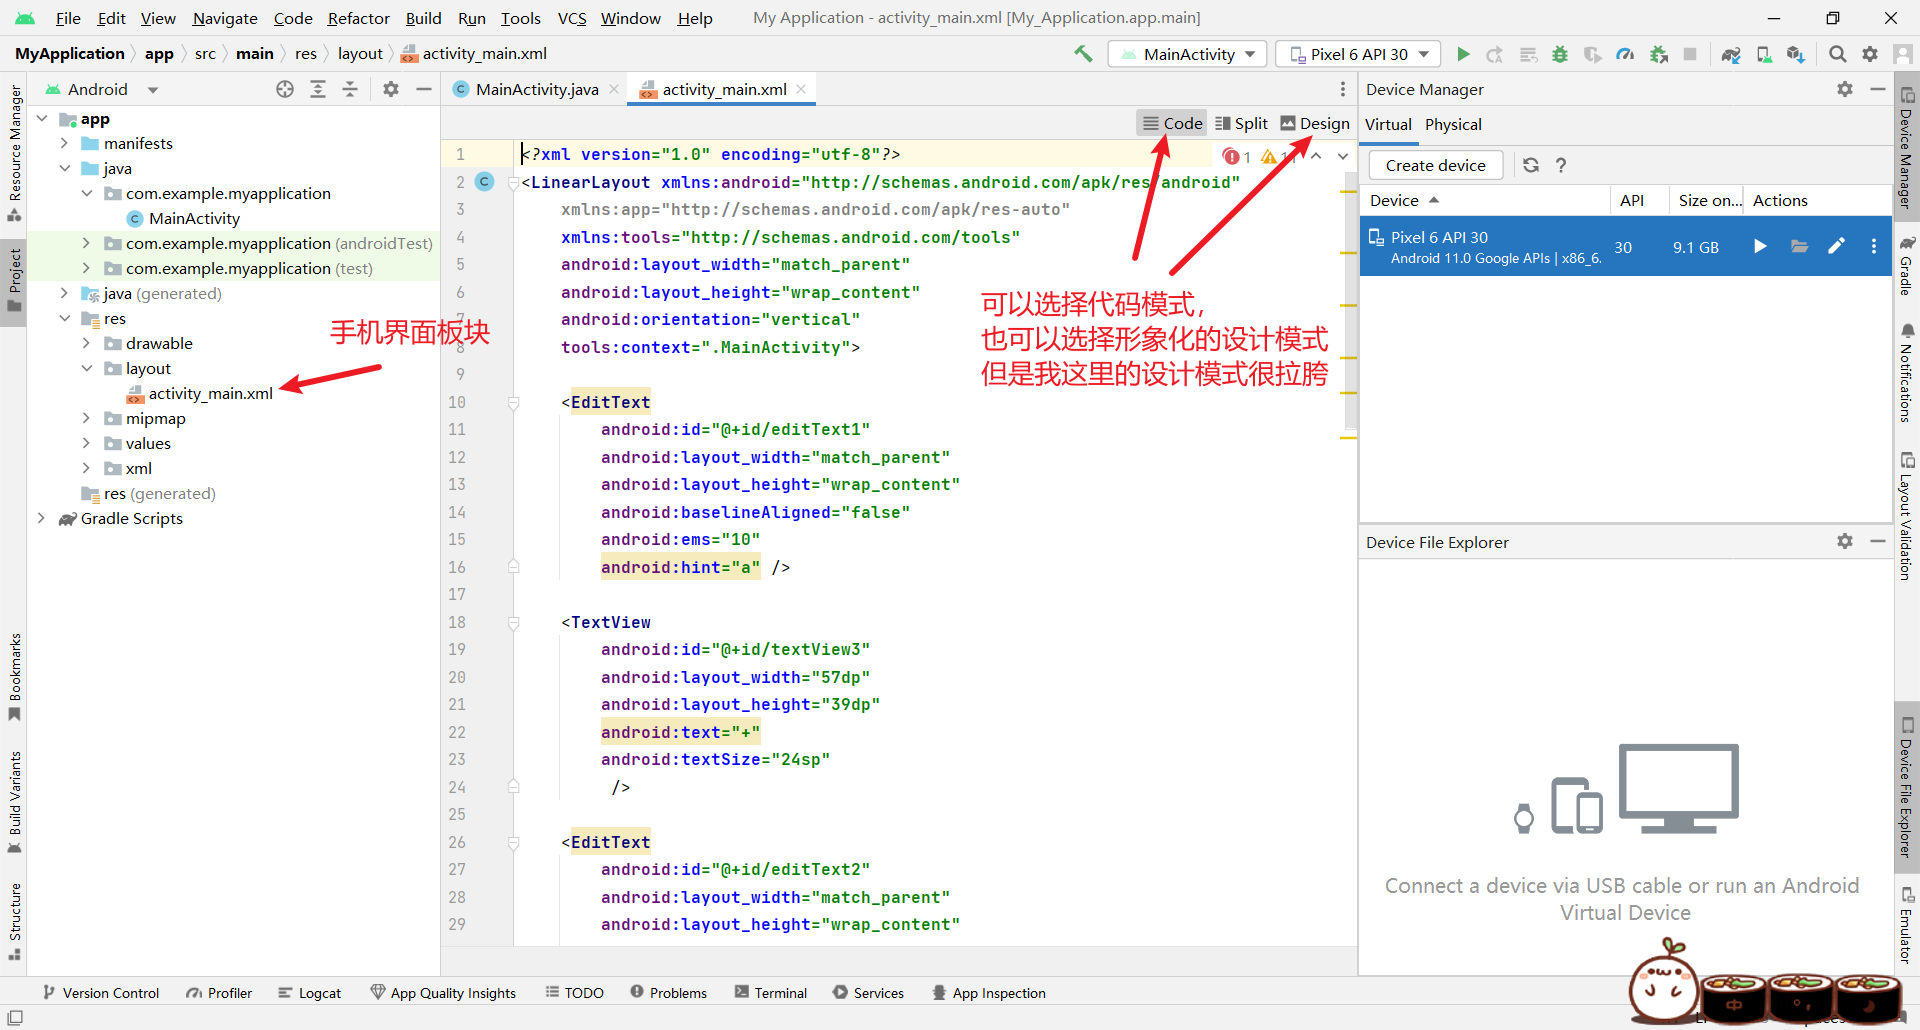
Task: Toggle the Gradle tool window on right
Action: pos(1907,266)
